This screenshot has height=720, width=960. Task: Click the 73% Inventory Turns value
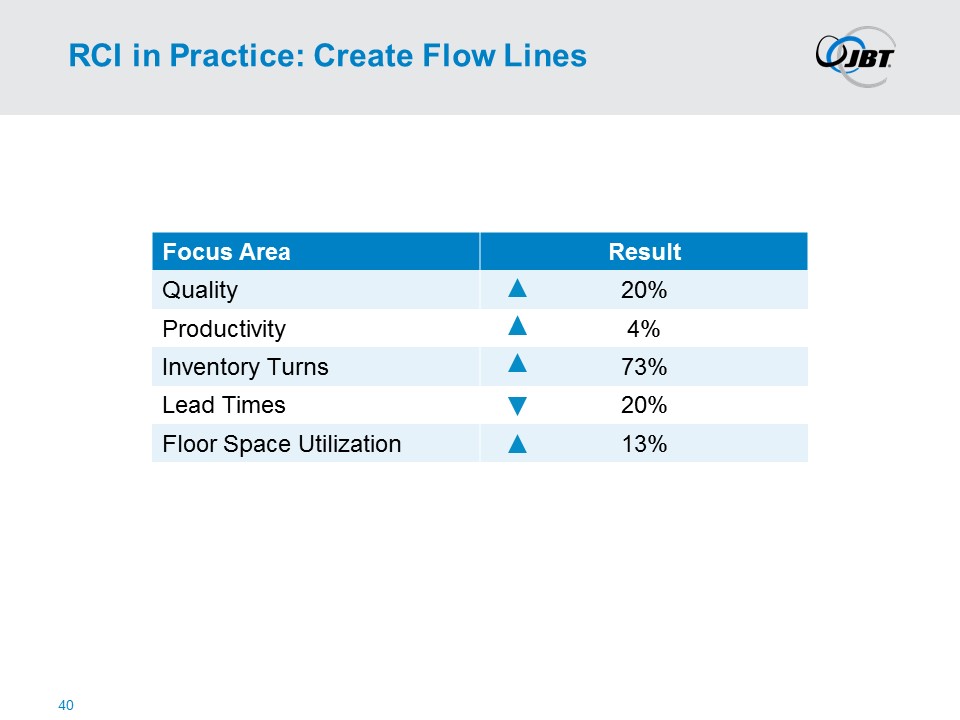644,367
